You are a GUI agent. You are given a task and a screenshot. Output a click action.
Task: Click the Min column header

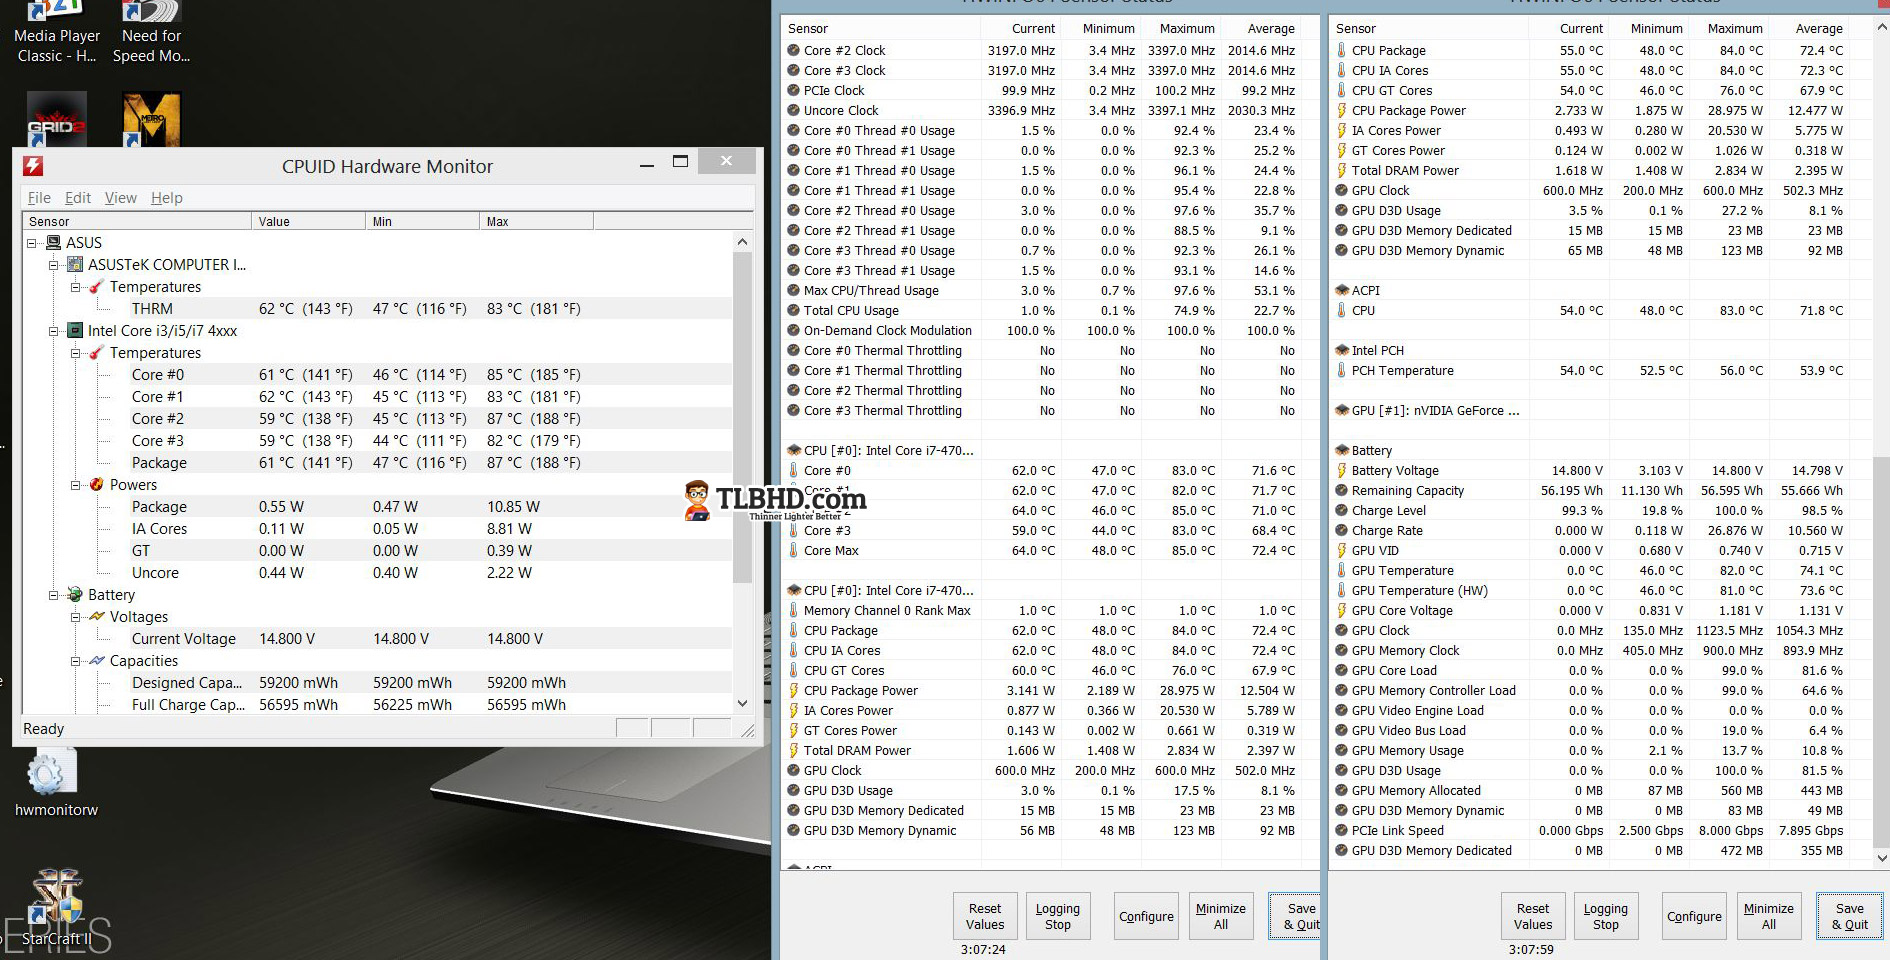[423, 221]
